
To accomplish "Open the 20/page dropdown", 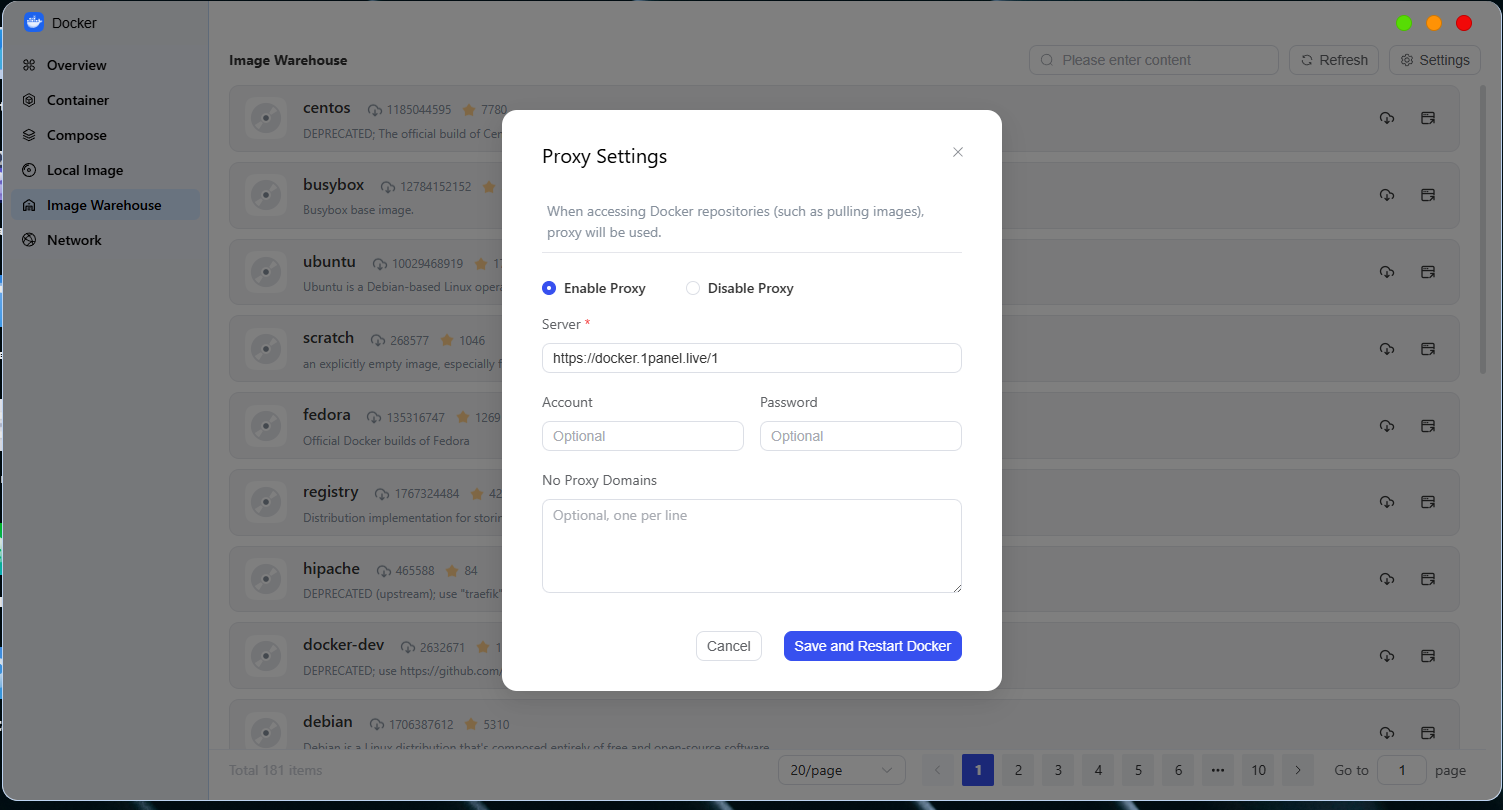I will 842,770.
